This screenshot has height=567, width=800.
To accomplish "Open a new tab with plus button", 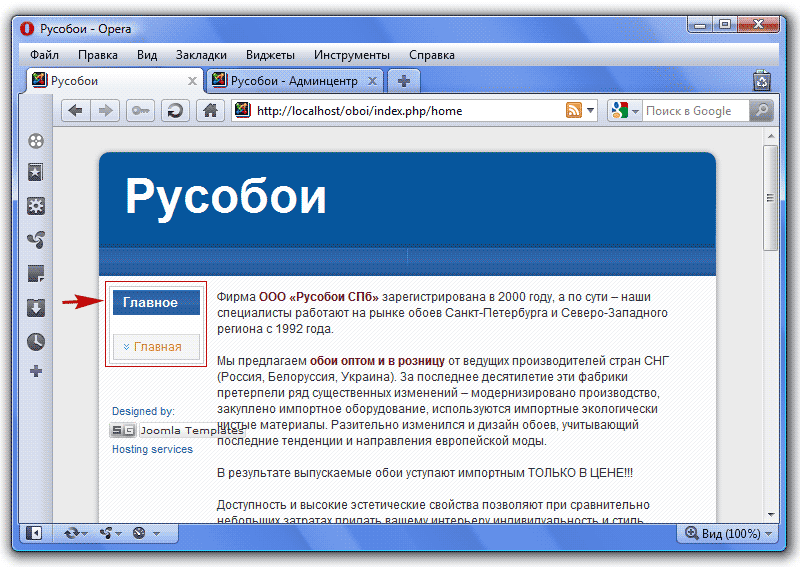I will [403, 81].
